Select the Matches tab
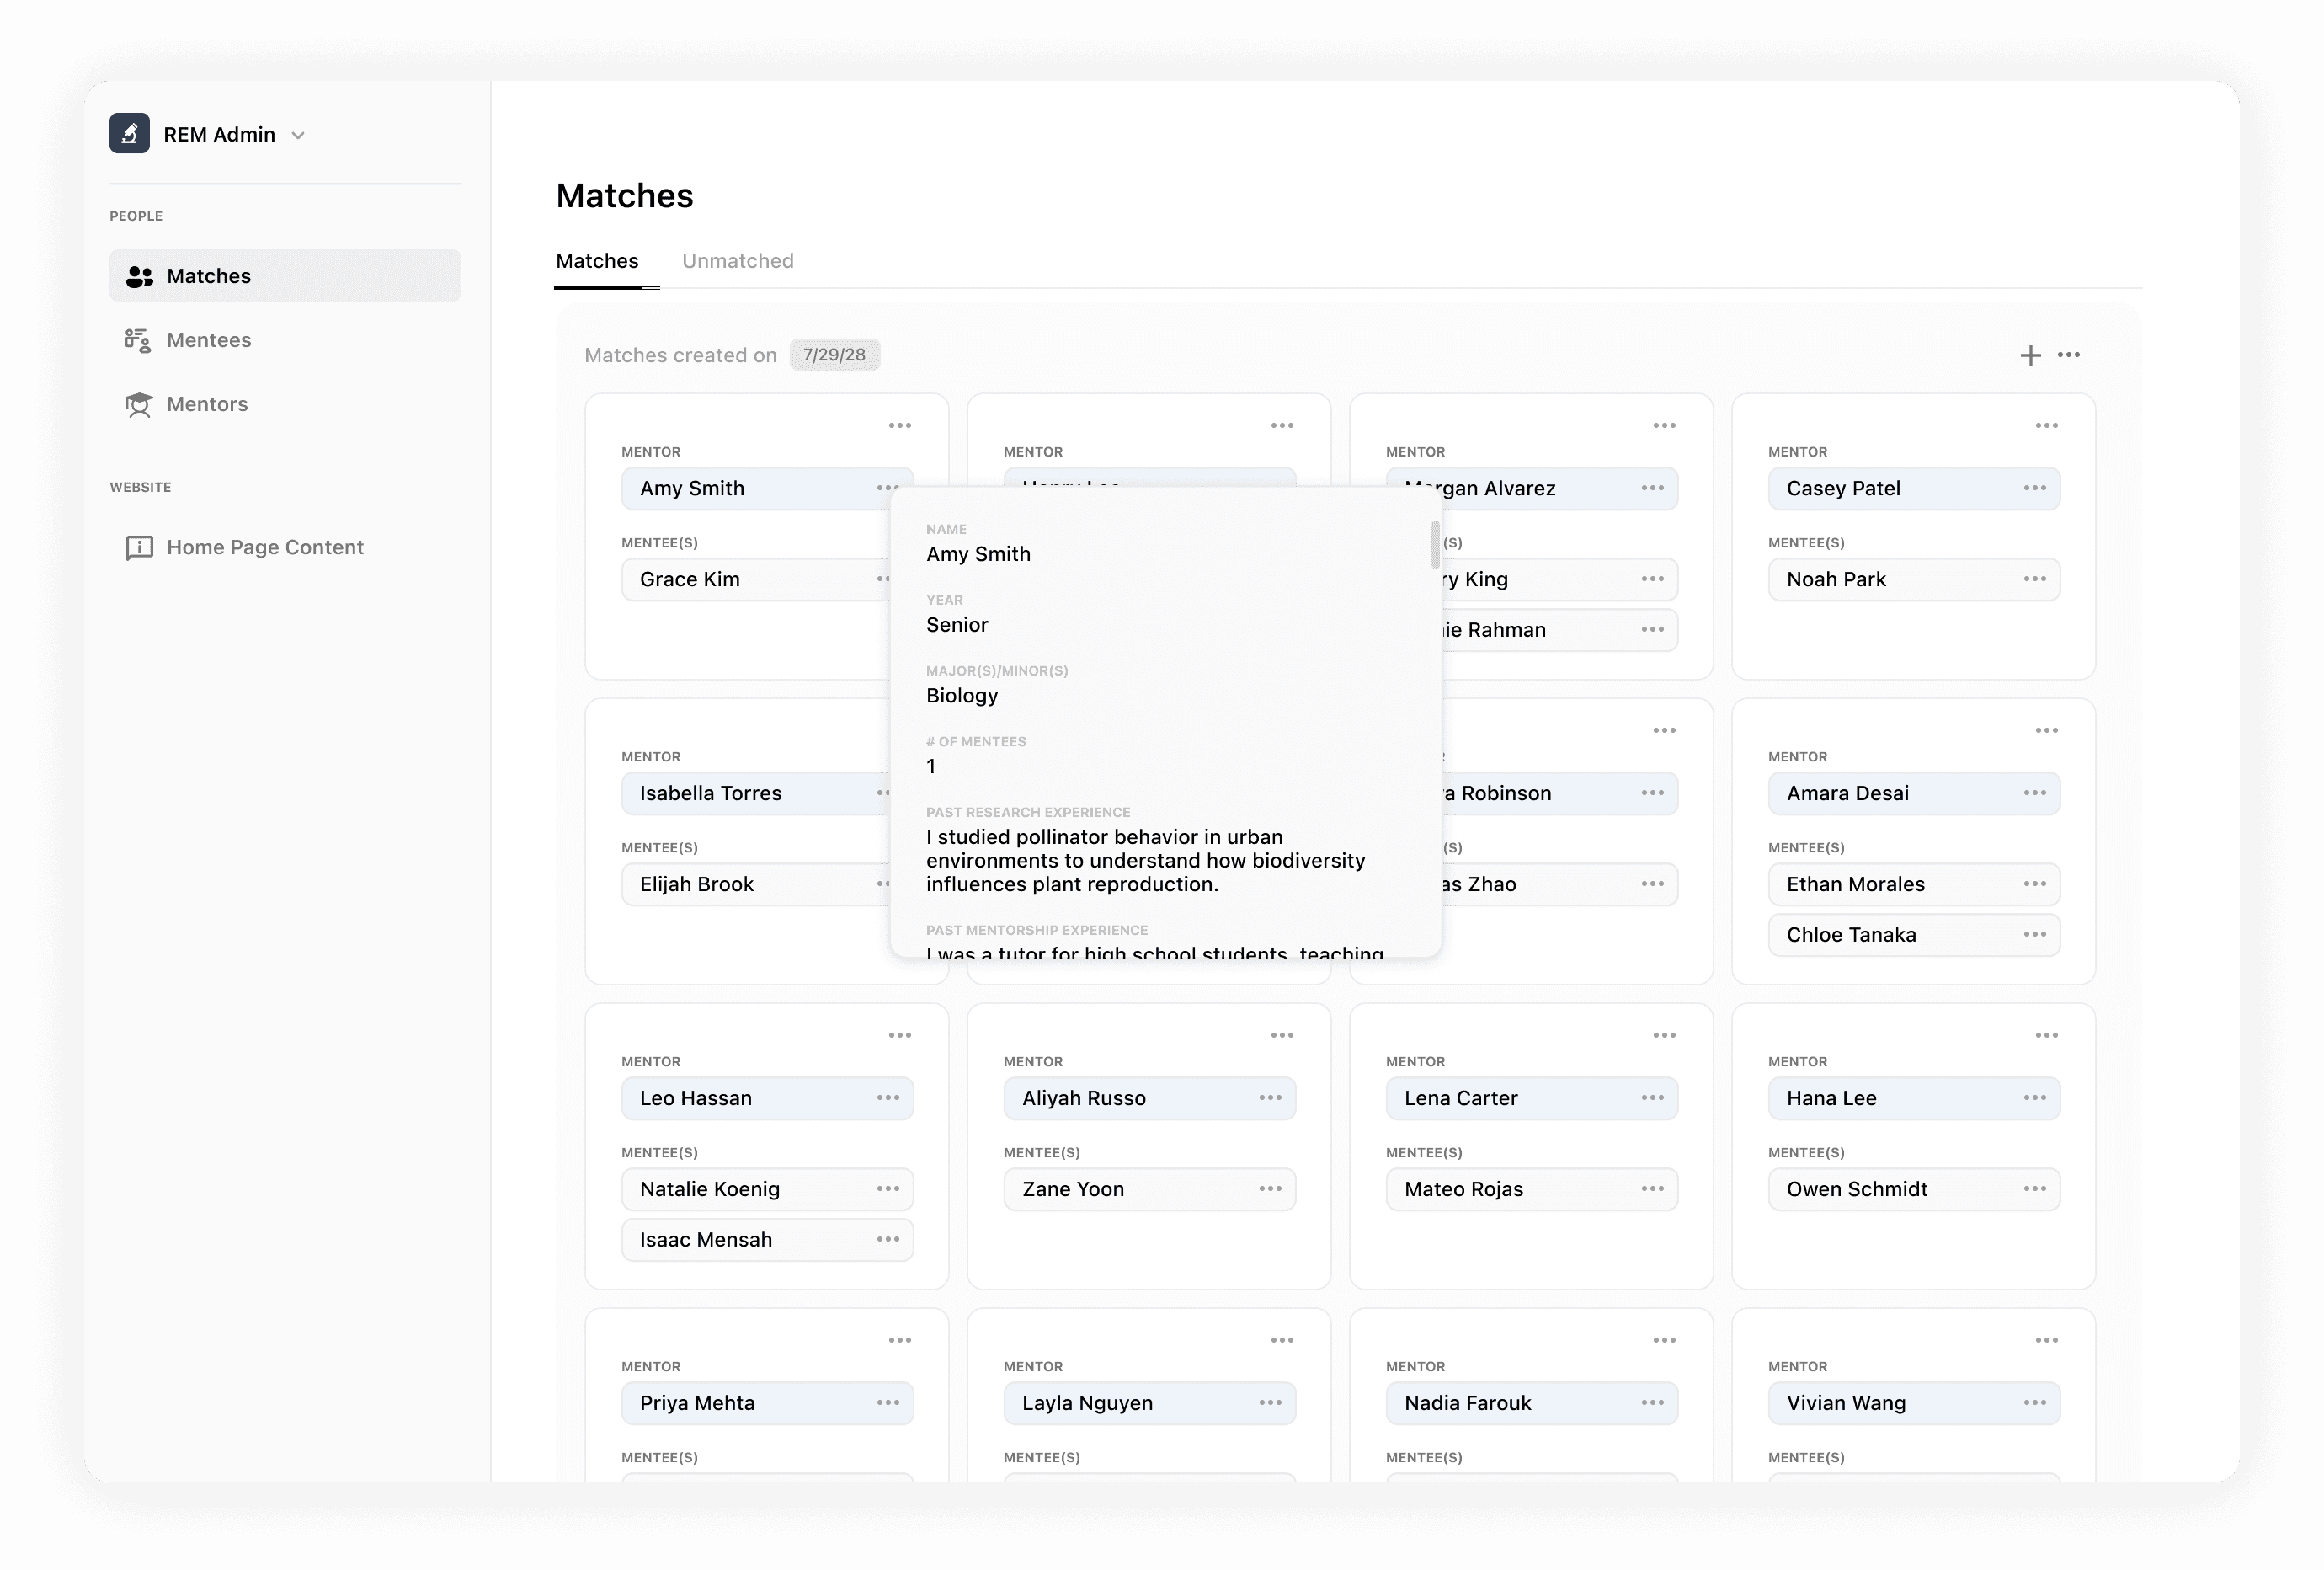This screenshot has width=2324, height=1570. pos(597,261)
